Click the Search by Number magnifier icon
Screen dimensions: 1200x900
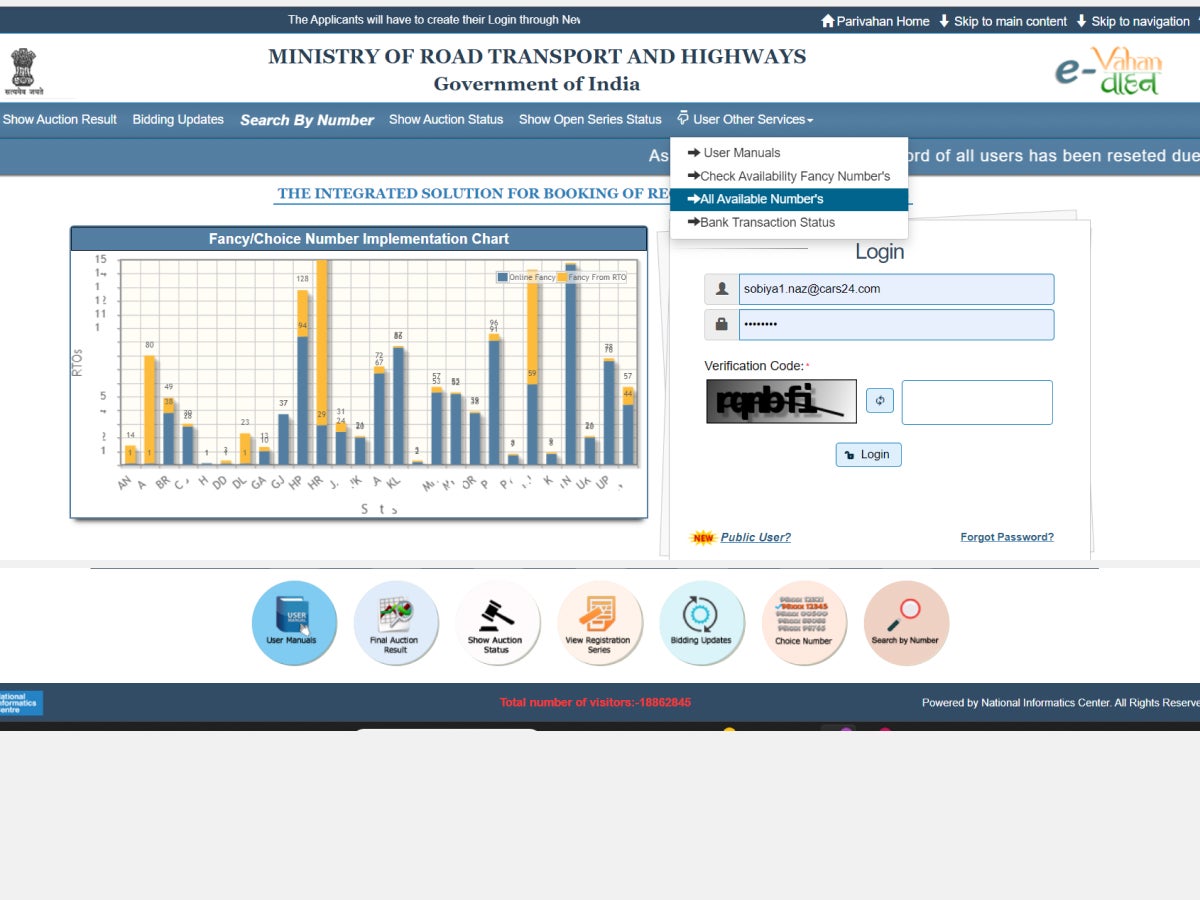point(905,622)
